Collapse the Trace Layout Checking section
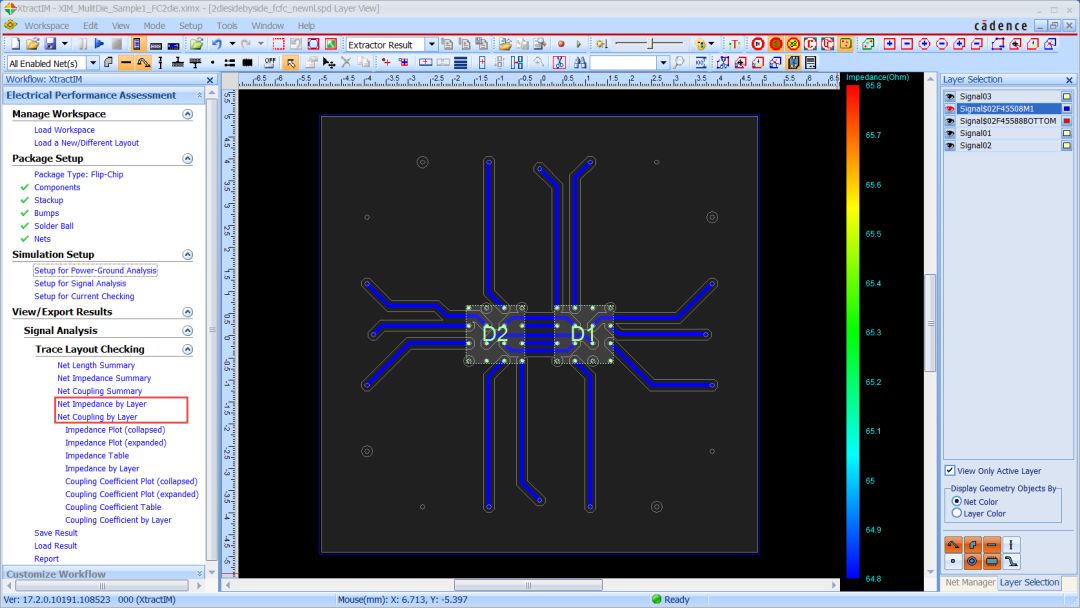1080x608 pixels. 187,349
